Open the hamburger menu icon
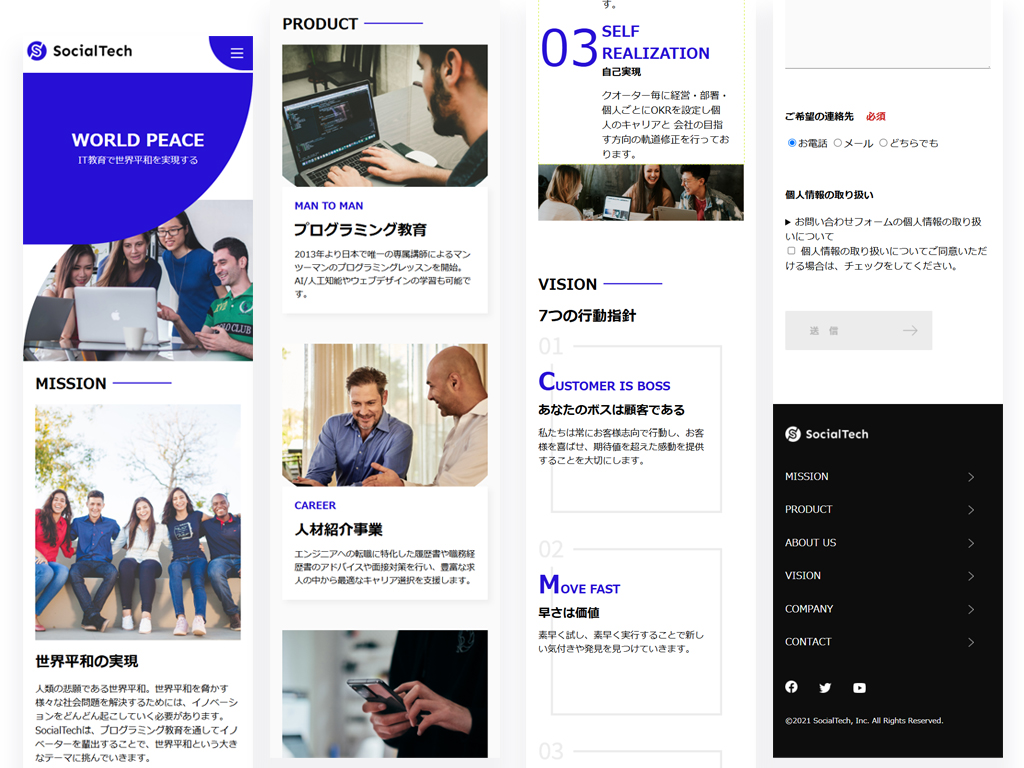Screen dimensions: 1024x768 [236, 53]
